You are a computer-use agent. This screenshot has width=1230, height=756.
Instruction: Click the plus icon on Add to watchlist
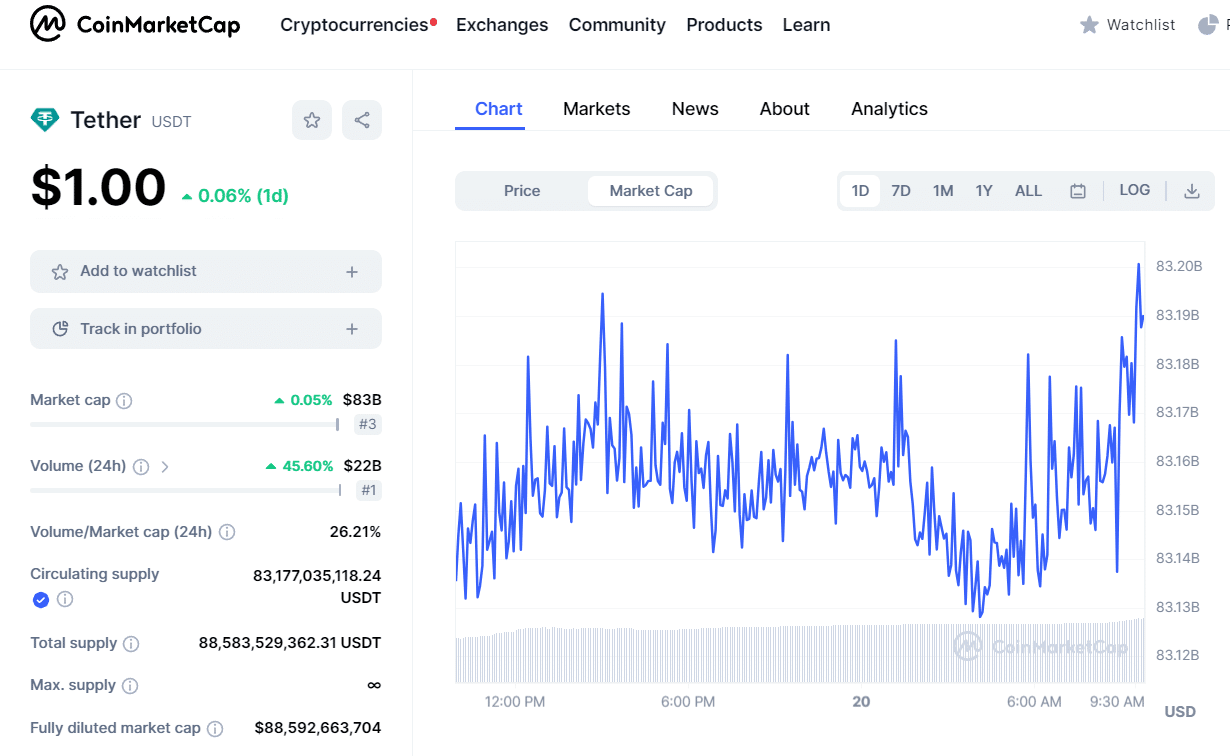point(352,272)
